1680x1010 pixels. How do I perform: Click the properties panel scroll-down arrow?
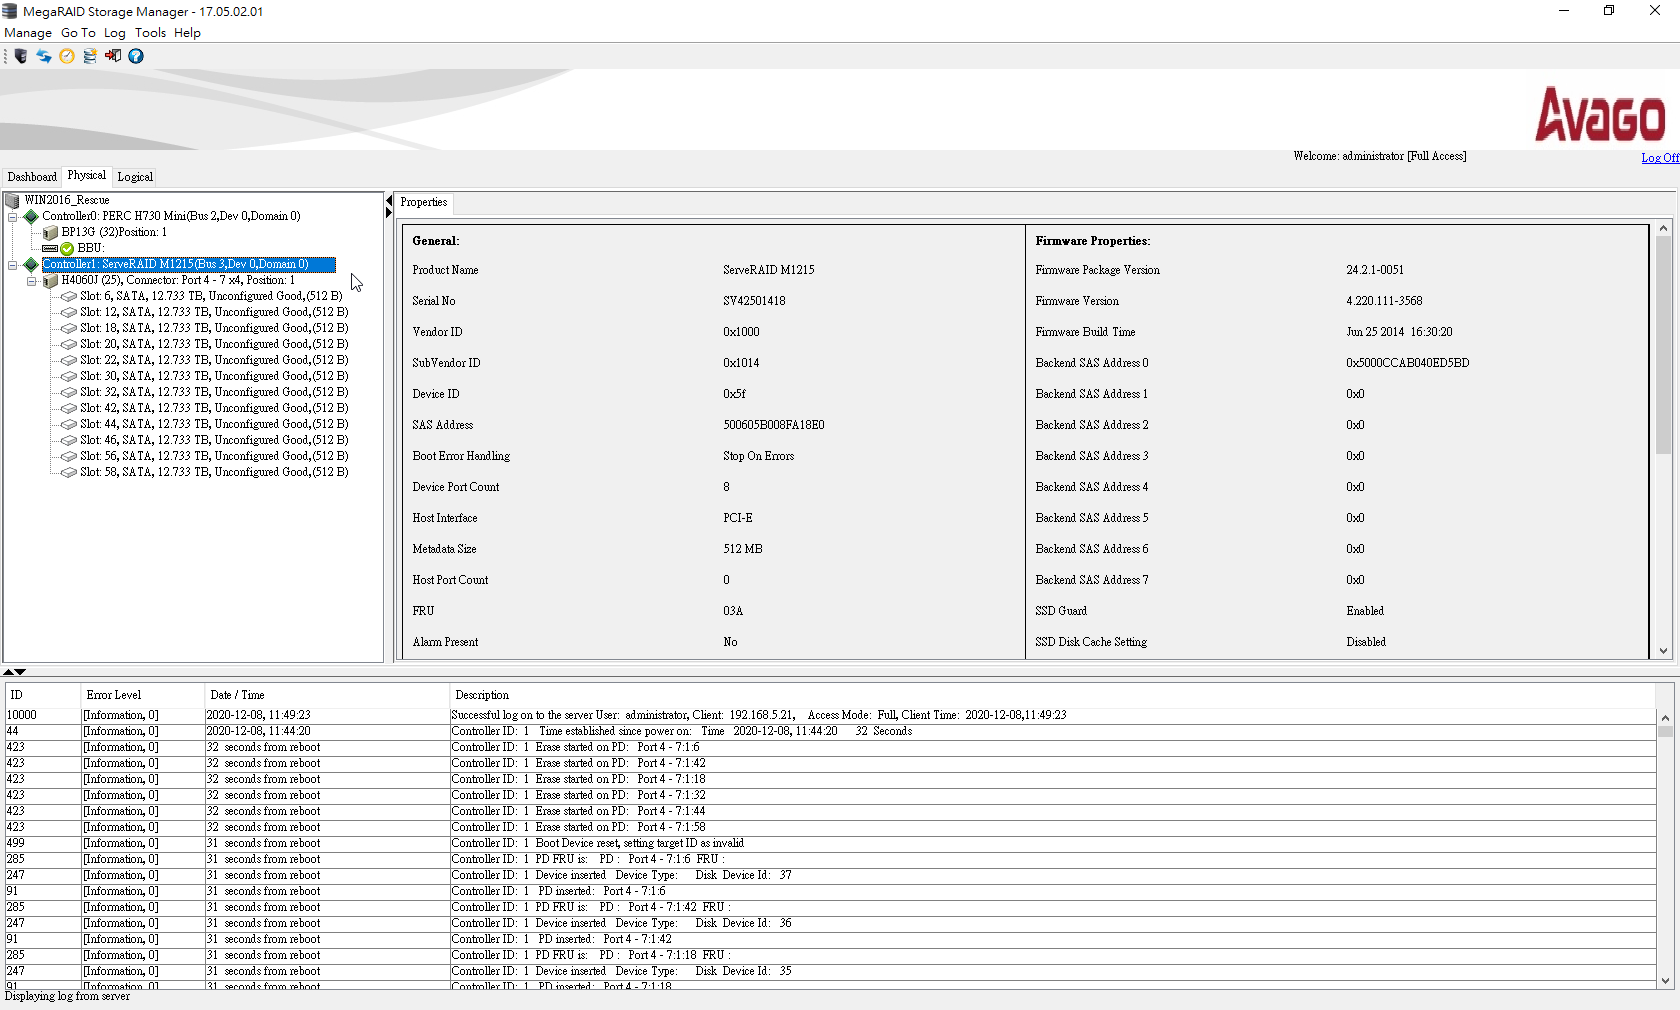(x=1663, y=651)
